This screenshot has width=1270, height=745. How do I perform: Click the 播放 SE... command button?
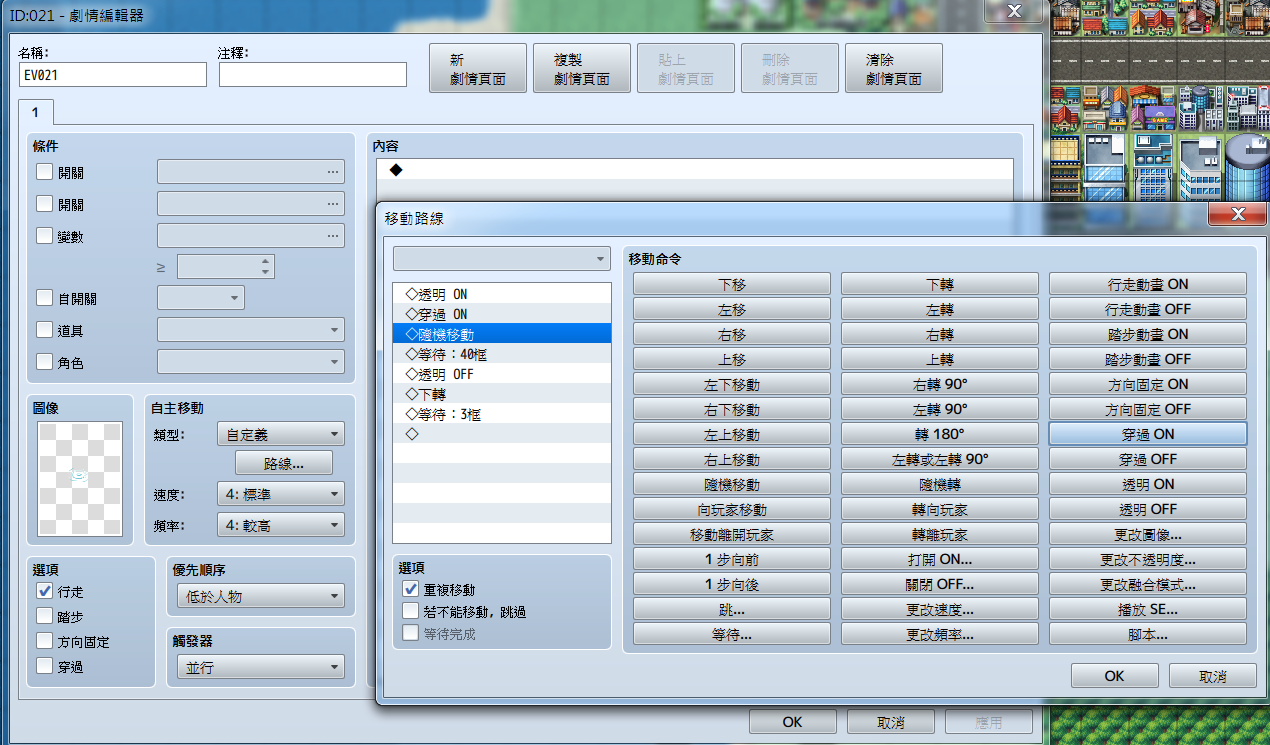[x=1147, y=609]
